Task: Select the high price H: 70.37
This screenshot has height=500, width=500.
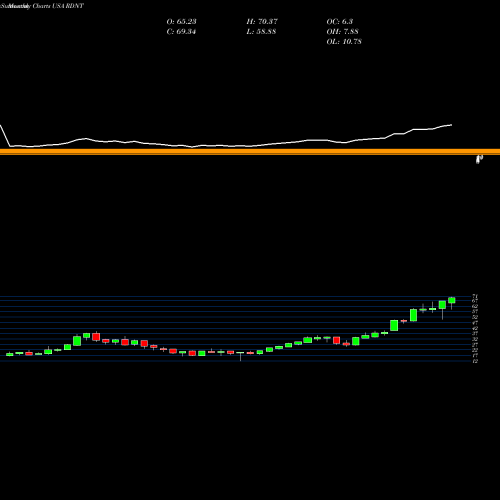Action: pyautogui.click(x=262, y=21)
